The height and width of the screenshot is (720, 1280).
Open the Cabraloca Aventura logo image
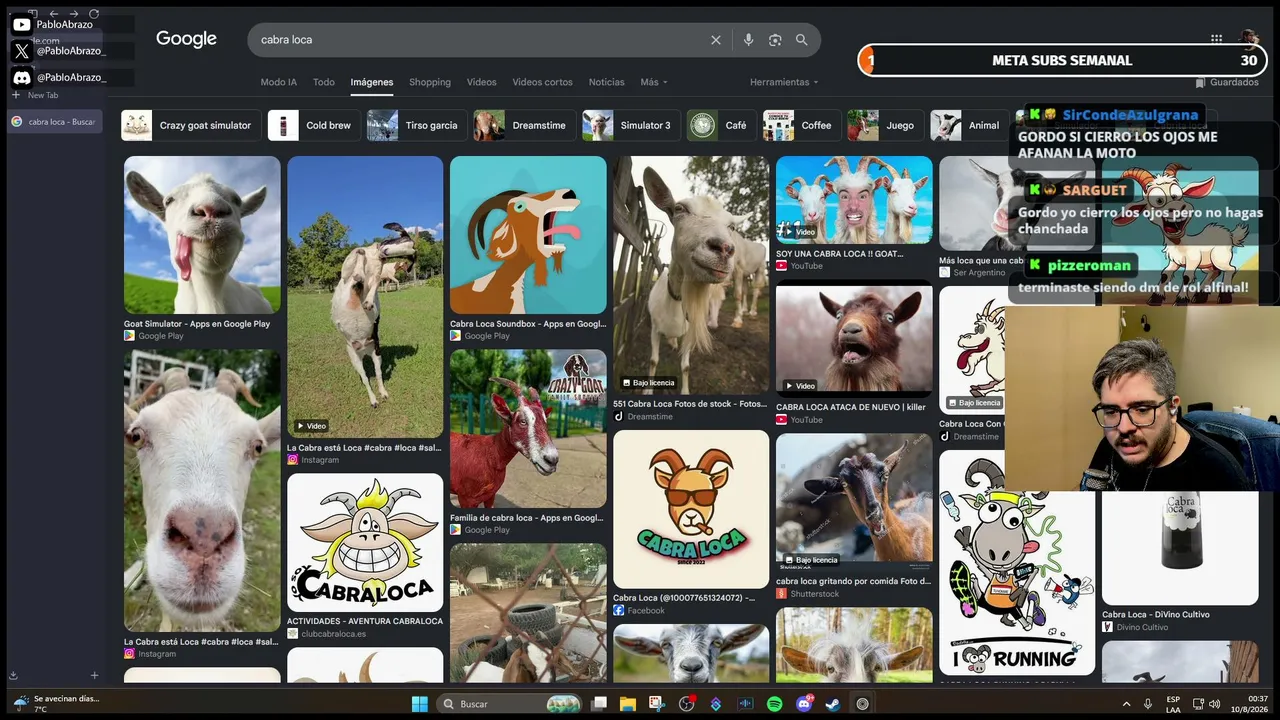pos(365,542)
